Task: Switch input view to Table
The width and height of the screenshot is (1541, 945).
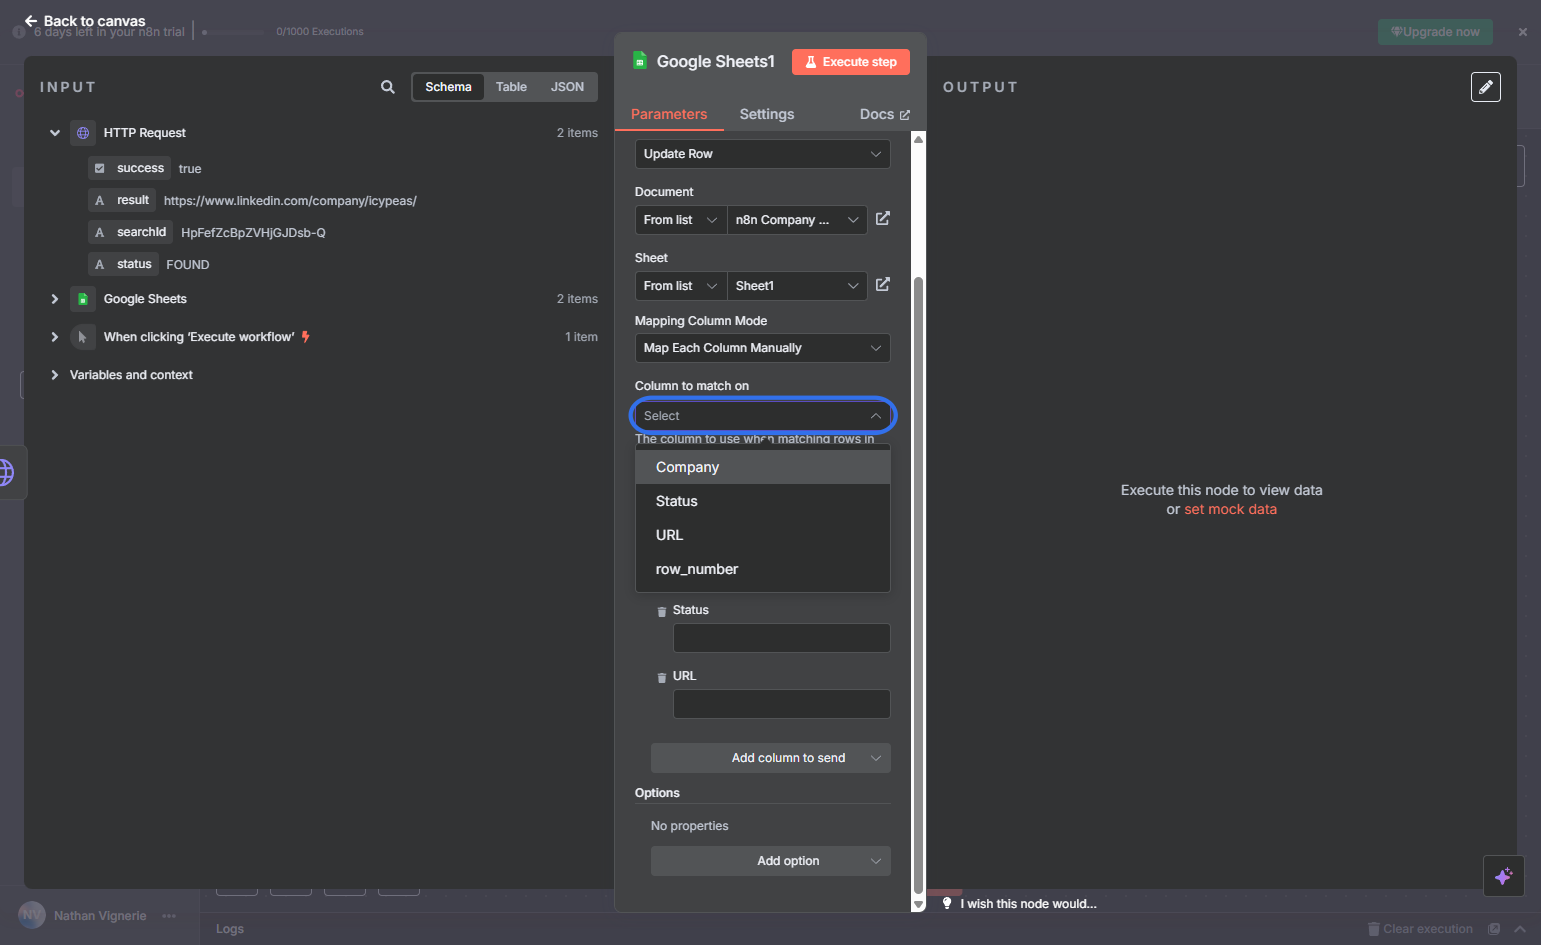Action: coord(511,87)
